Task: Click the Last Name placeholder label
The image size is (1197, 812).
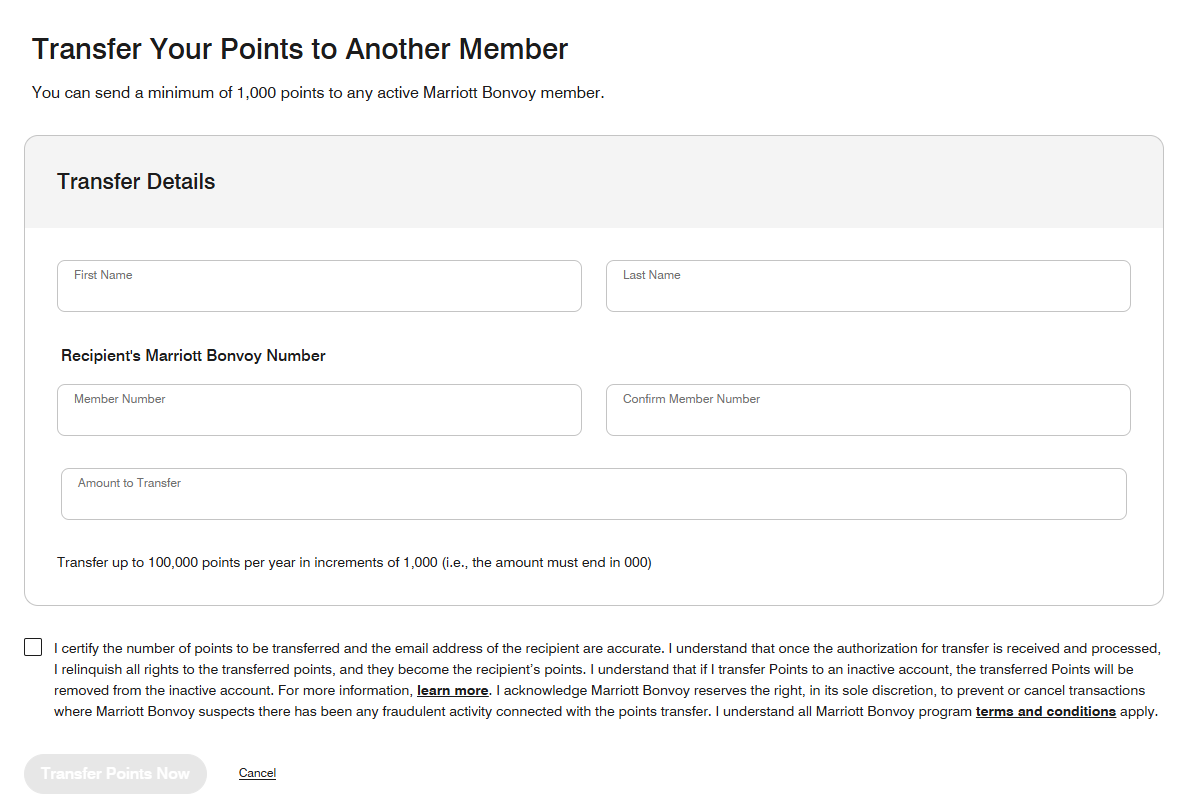Action: (650, 274)
